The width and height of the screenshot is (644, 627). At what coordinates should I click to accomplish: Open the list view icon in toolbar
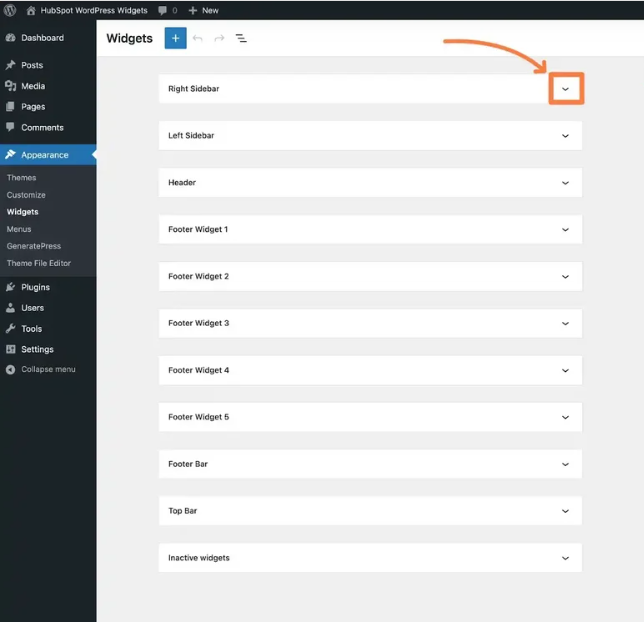point(241,38)
